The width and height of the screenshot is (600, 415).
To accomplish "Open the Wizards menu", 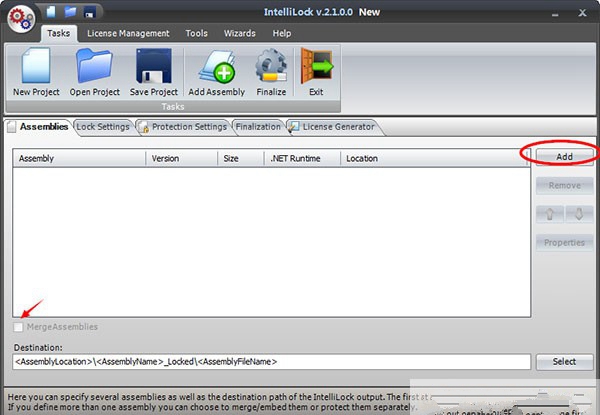I will (240, 34).
